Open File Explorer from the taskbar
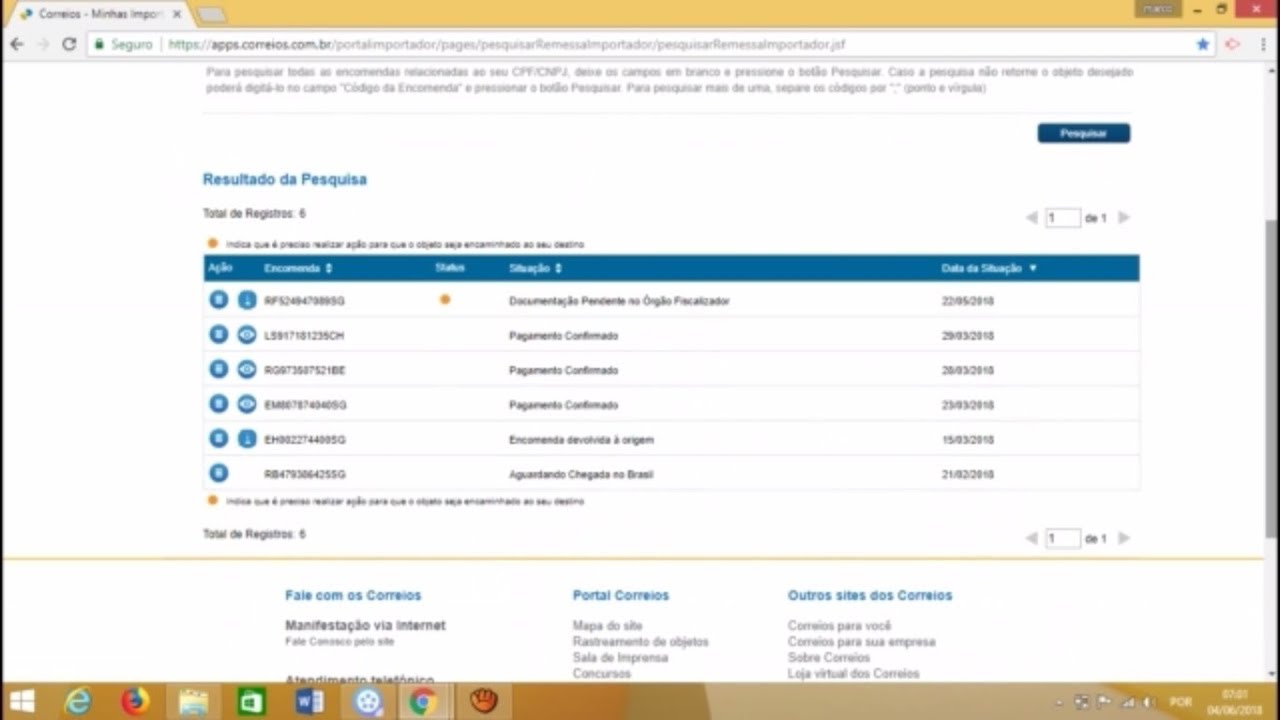The image size is (1280, 720). 193,702
